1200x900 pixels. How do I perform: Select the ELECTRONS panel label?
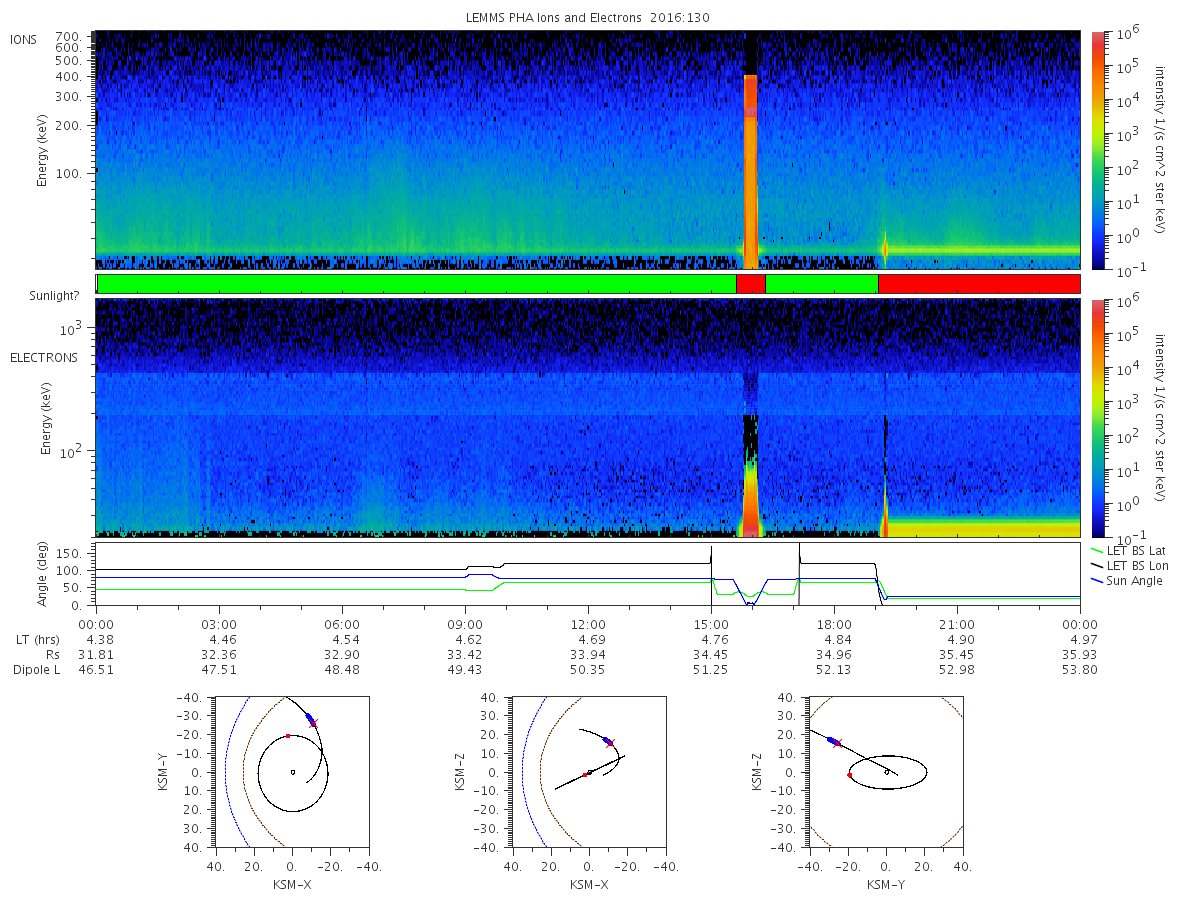point(44,357)
